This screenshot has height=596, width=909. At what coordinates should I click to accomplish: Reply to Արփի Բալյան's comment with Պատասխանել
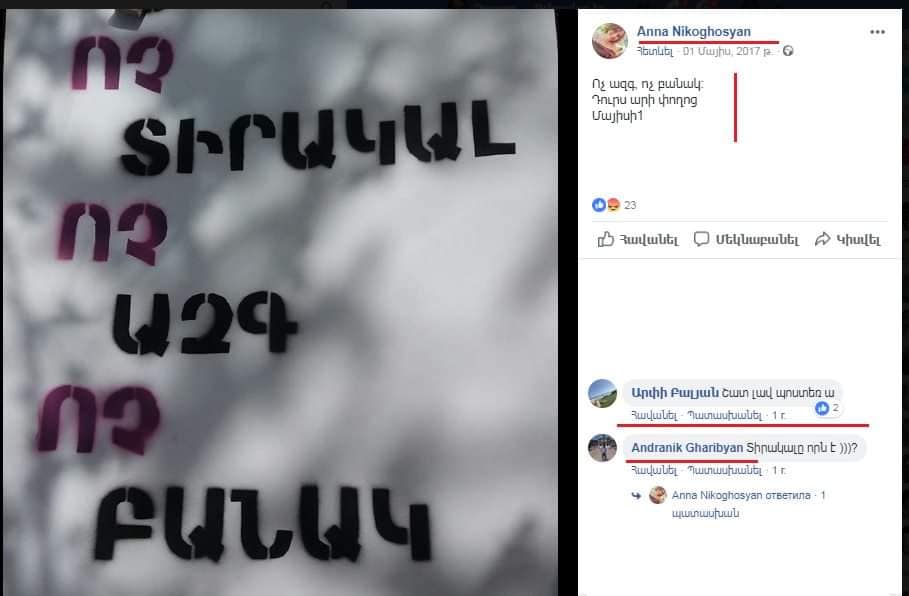724,415
